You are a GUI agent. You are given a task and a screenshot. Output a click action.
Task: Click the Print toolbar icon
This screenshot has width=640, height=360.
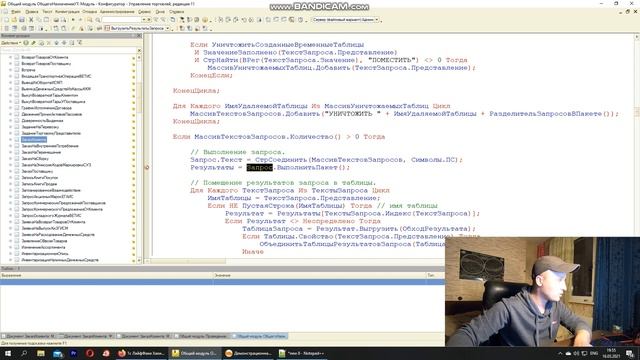tap(56, 20)
